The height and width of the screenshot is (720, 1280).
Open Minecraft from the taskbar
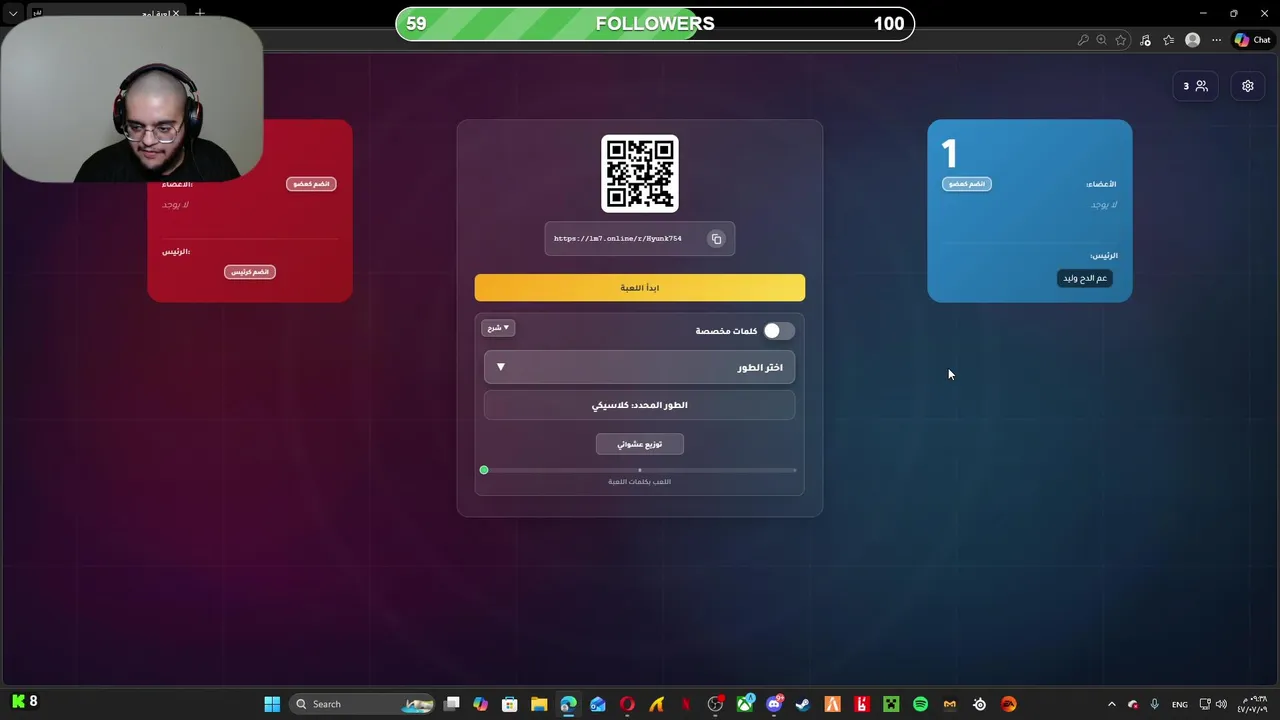891,704
